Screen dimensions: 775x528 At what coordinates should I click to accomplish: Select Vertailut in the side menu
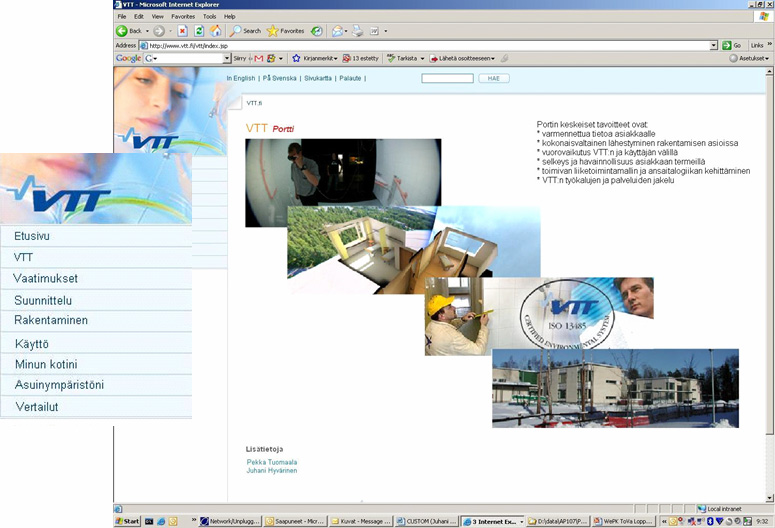click(x=96, y=407)
